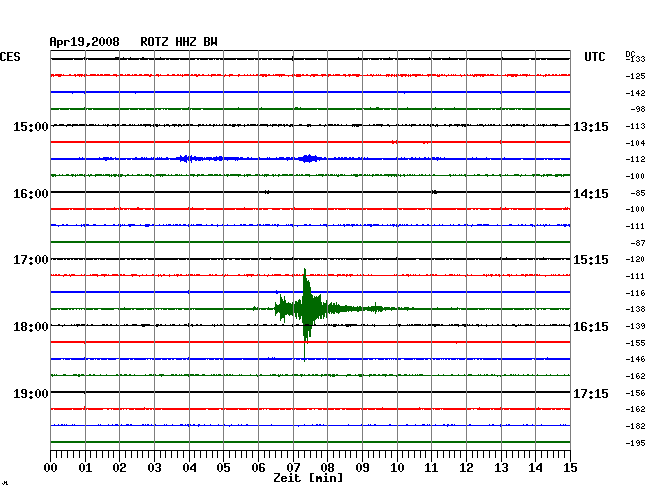
Task: Click the DC offset value -182
Action: 635,426
